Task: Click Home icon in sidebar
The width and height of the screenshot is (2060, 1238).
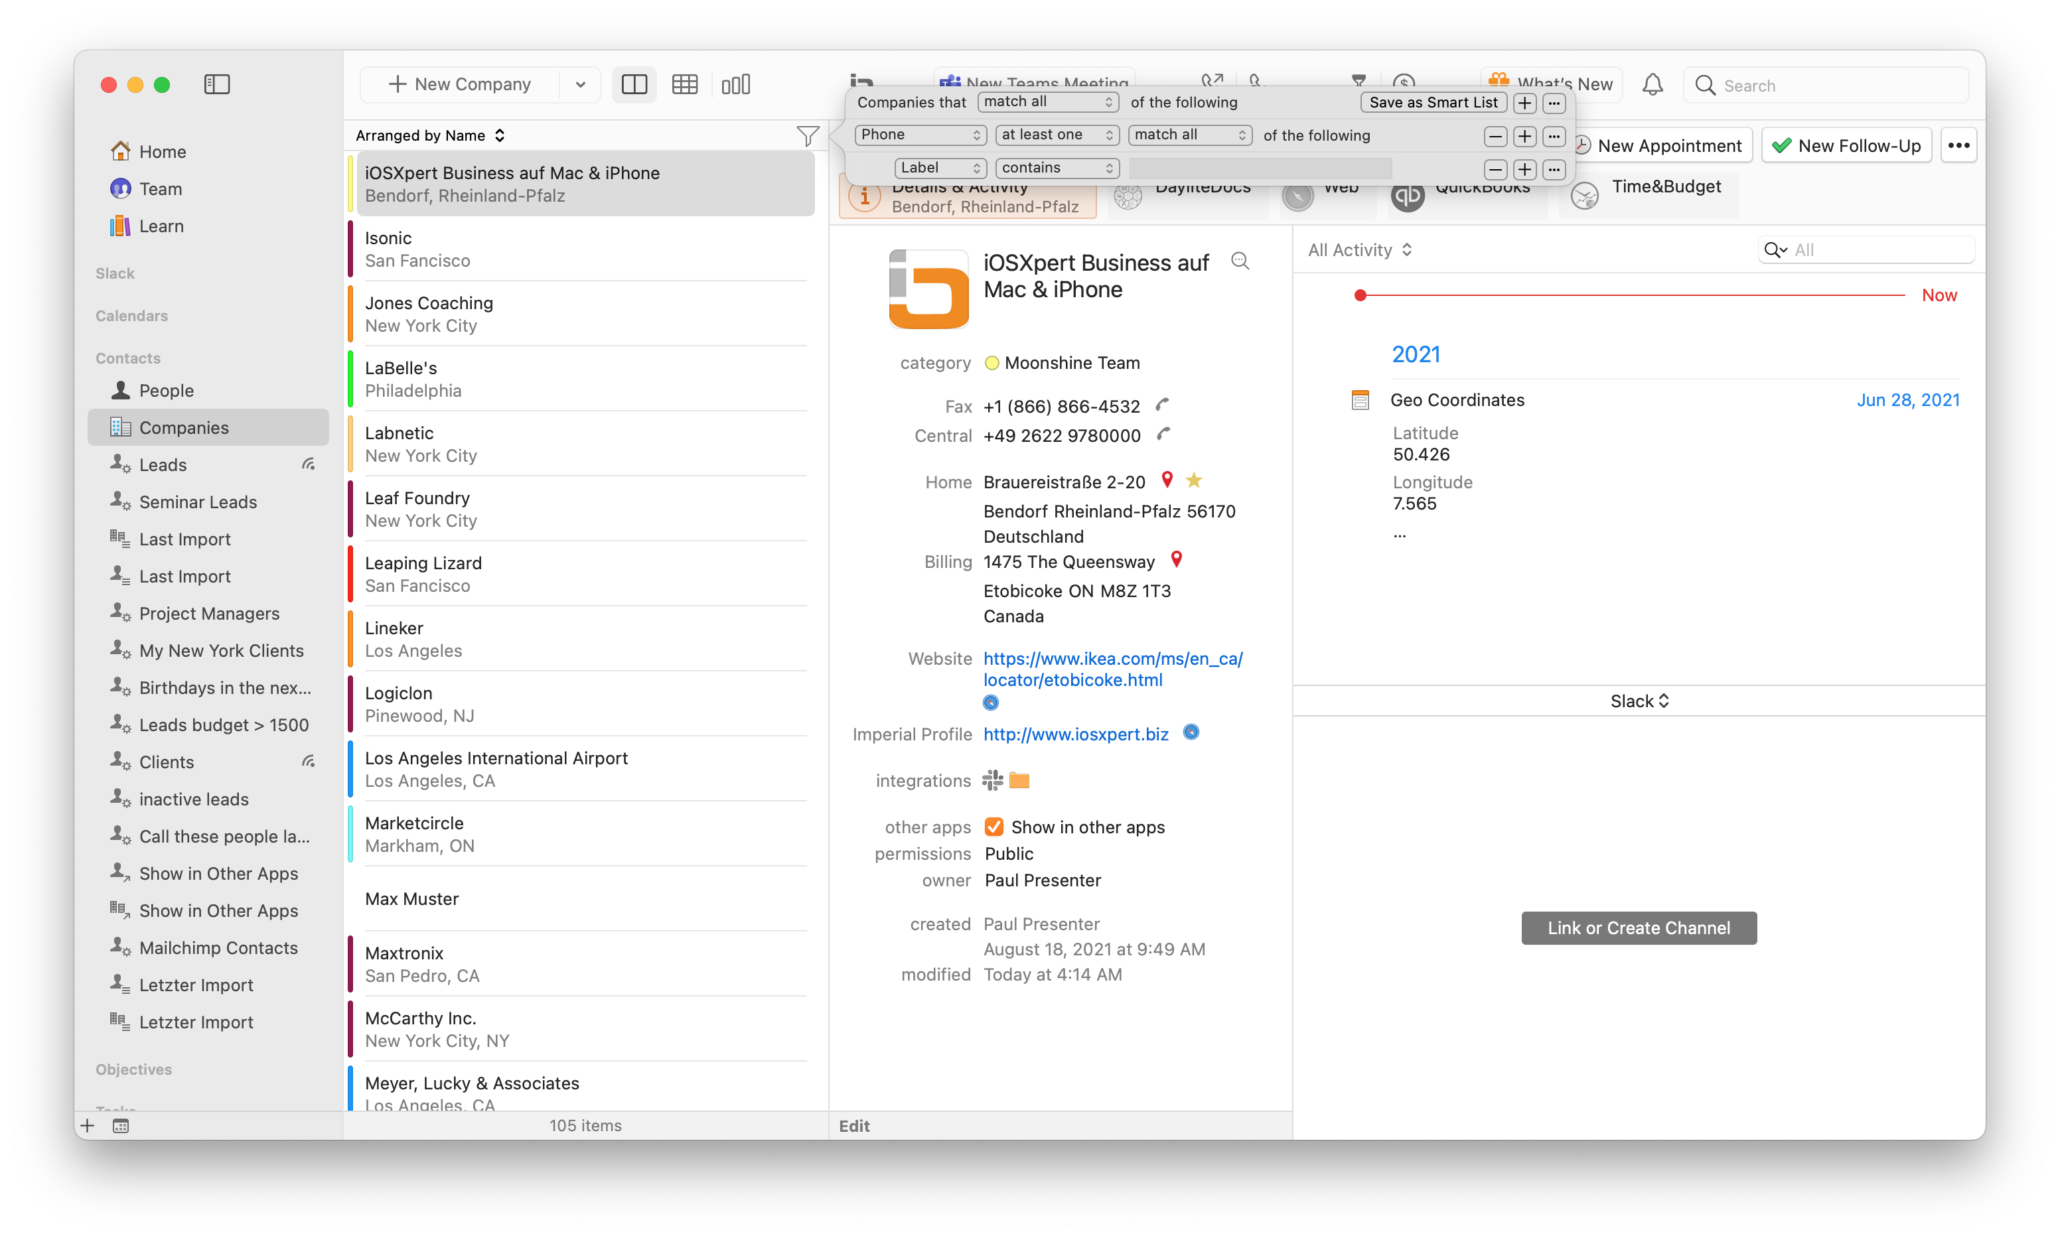Action: tap(121, 151)
